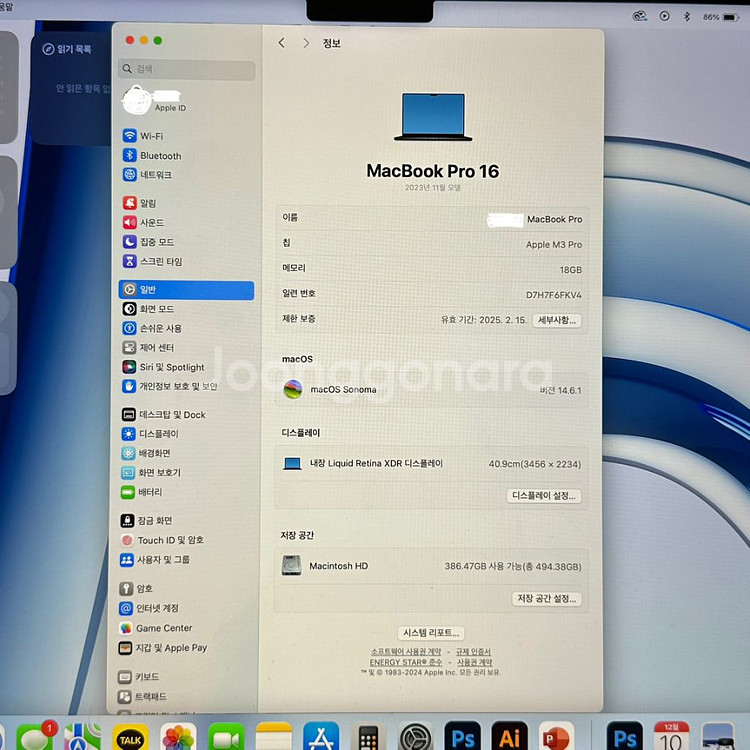Open PowerPoint from the Dock
This screenshot has height=750, width=750.
[556, 737]
